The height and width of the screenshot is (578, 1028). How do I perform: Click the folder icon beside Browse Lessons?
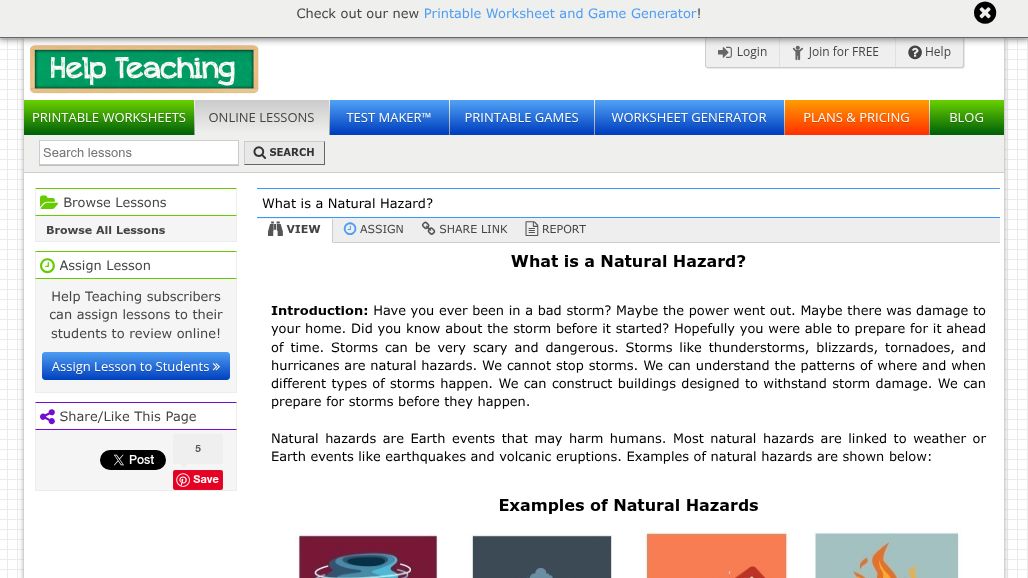tap(48, 202)
